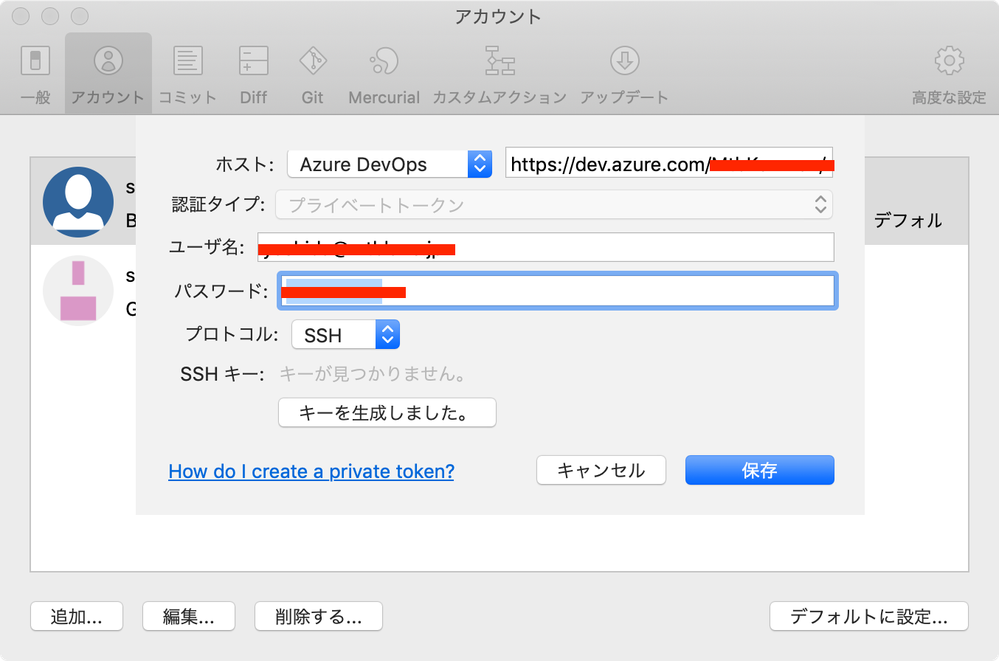This screenshot has height=661, width=999.
Task: Open the ホスト Azure DevOps dropdown
Action: pyautogui.click(x=389, y=164)
